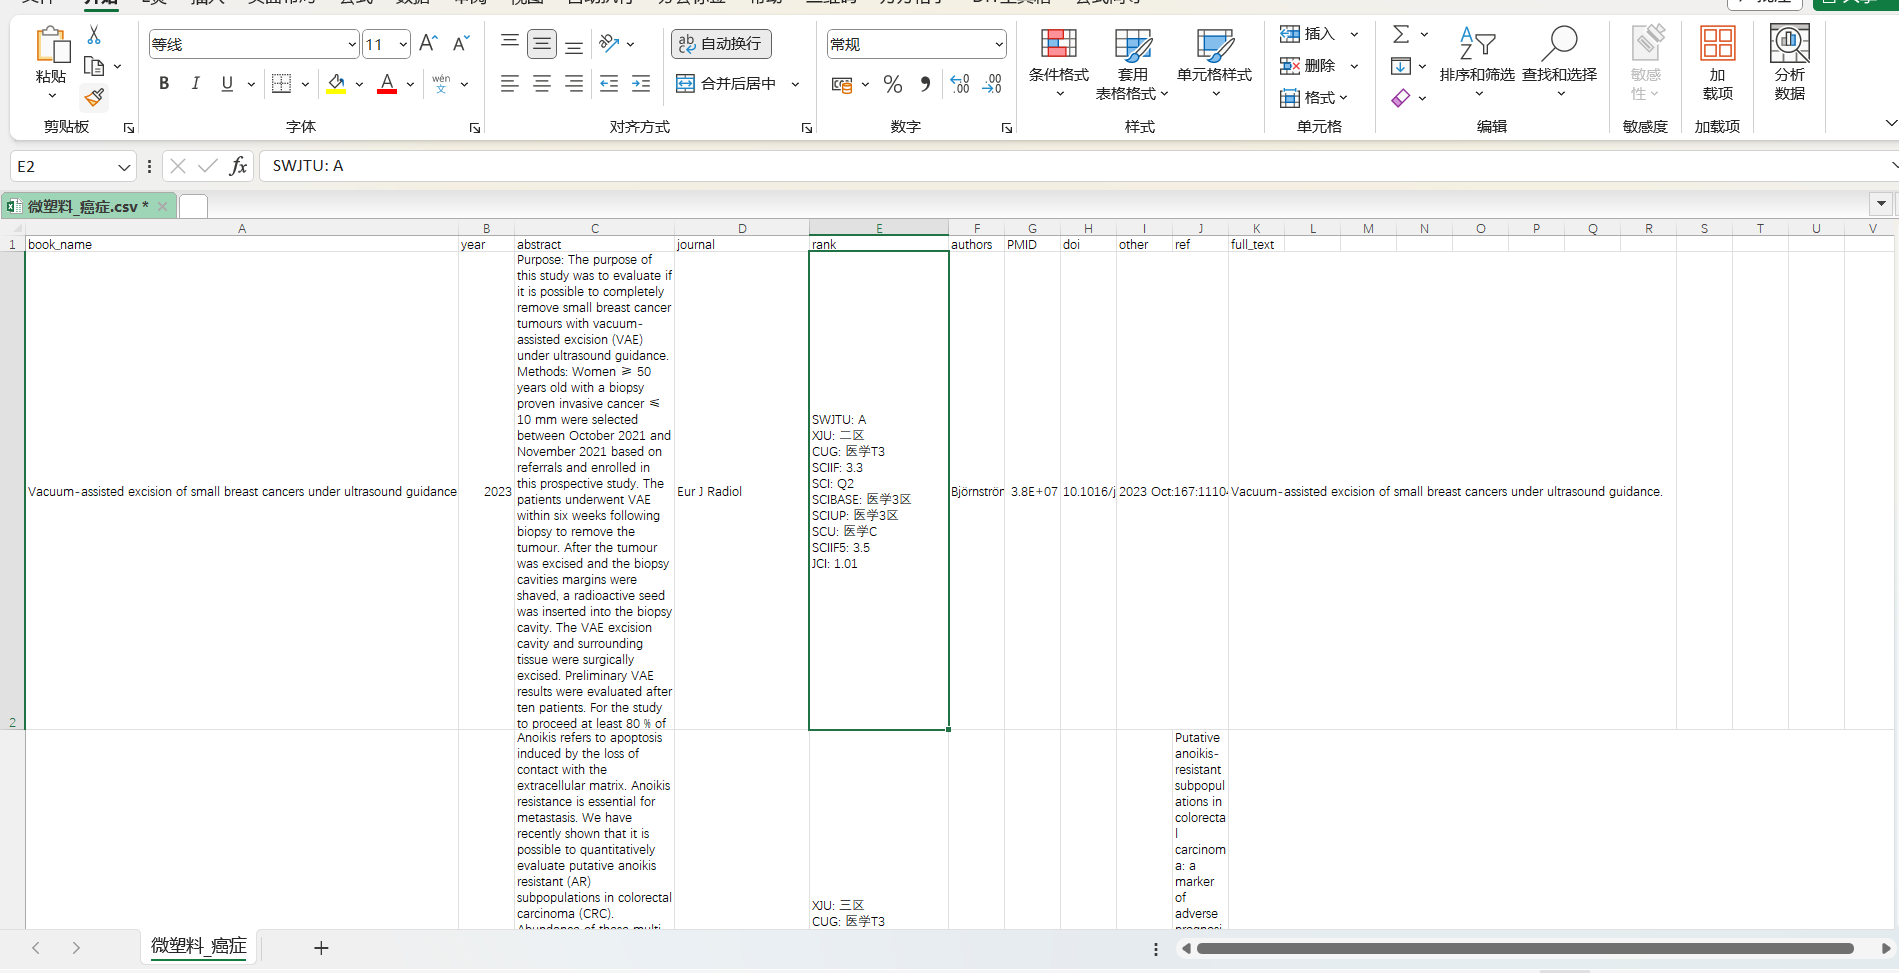
Task: Decrease indent
Action: [x=609, y=84]
